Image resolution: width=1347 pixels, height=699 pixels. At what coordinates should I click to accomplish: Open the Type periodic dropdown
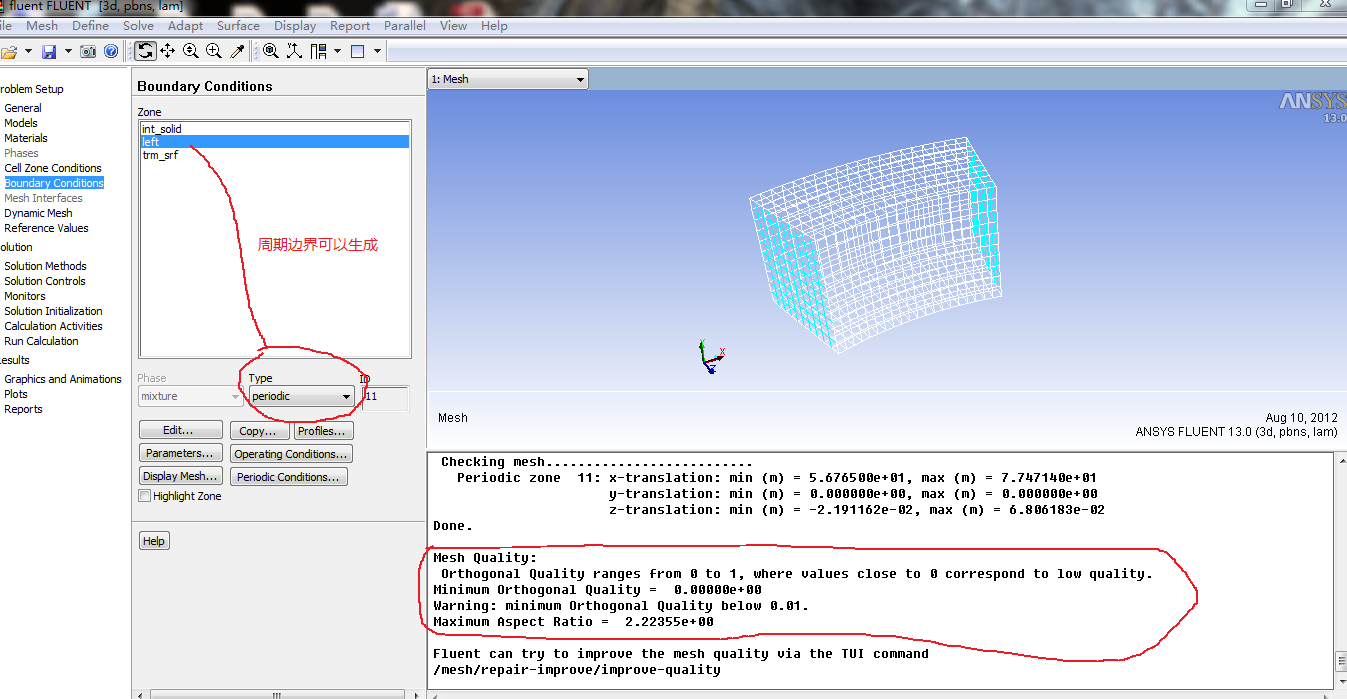click(301, 397)
